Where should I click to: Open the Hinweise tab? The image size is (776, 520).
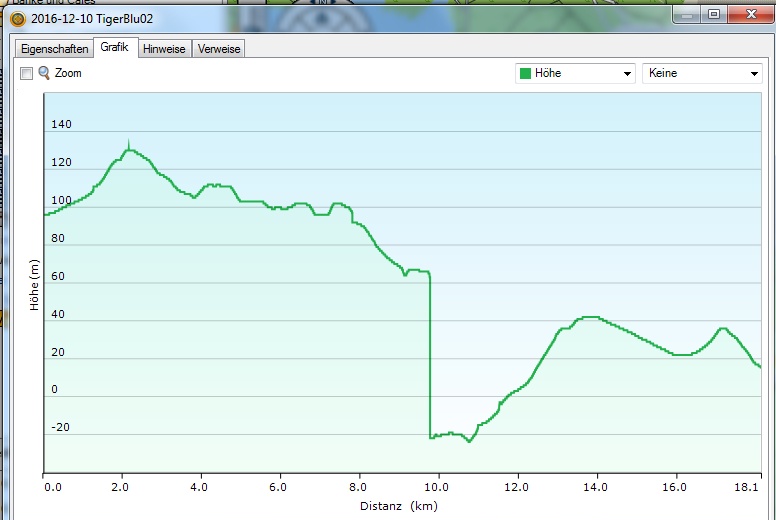pos(164,49)
